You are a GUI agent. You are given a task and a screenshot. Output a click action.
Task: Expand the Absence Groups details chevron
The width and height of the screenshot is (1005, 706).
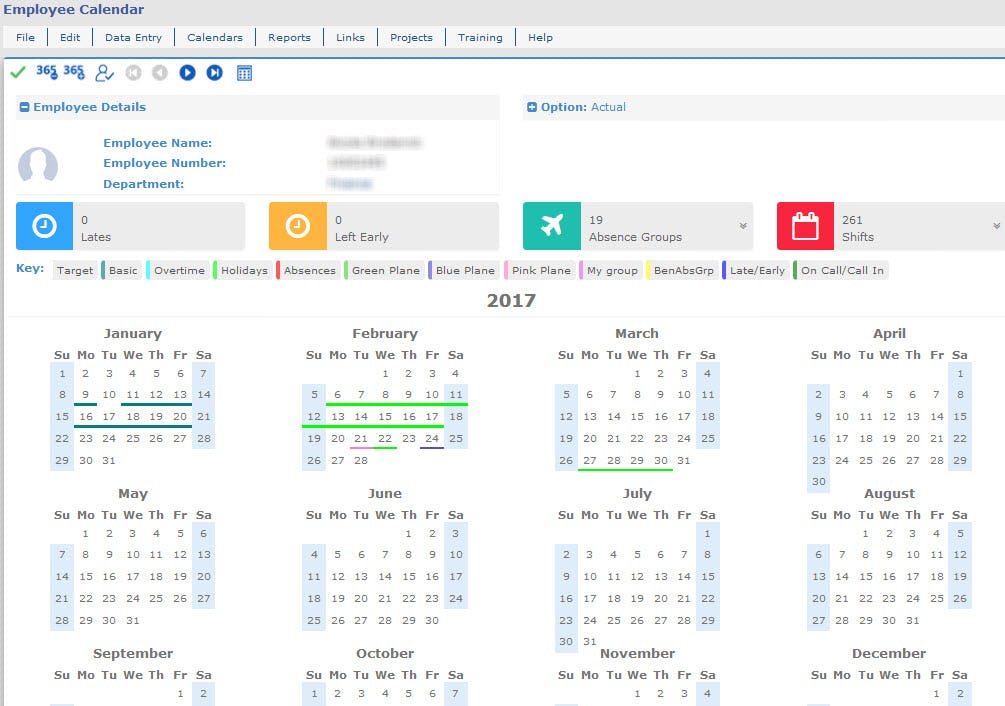pyautogui.click(x=741, y=228)
